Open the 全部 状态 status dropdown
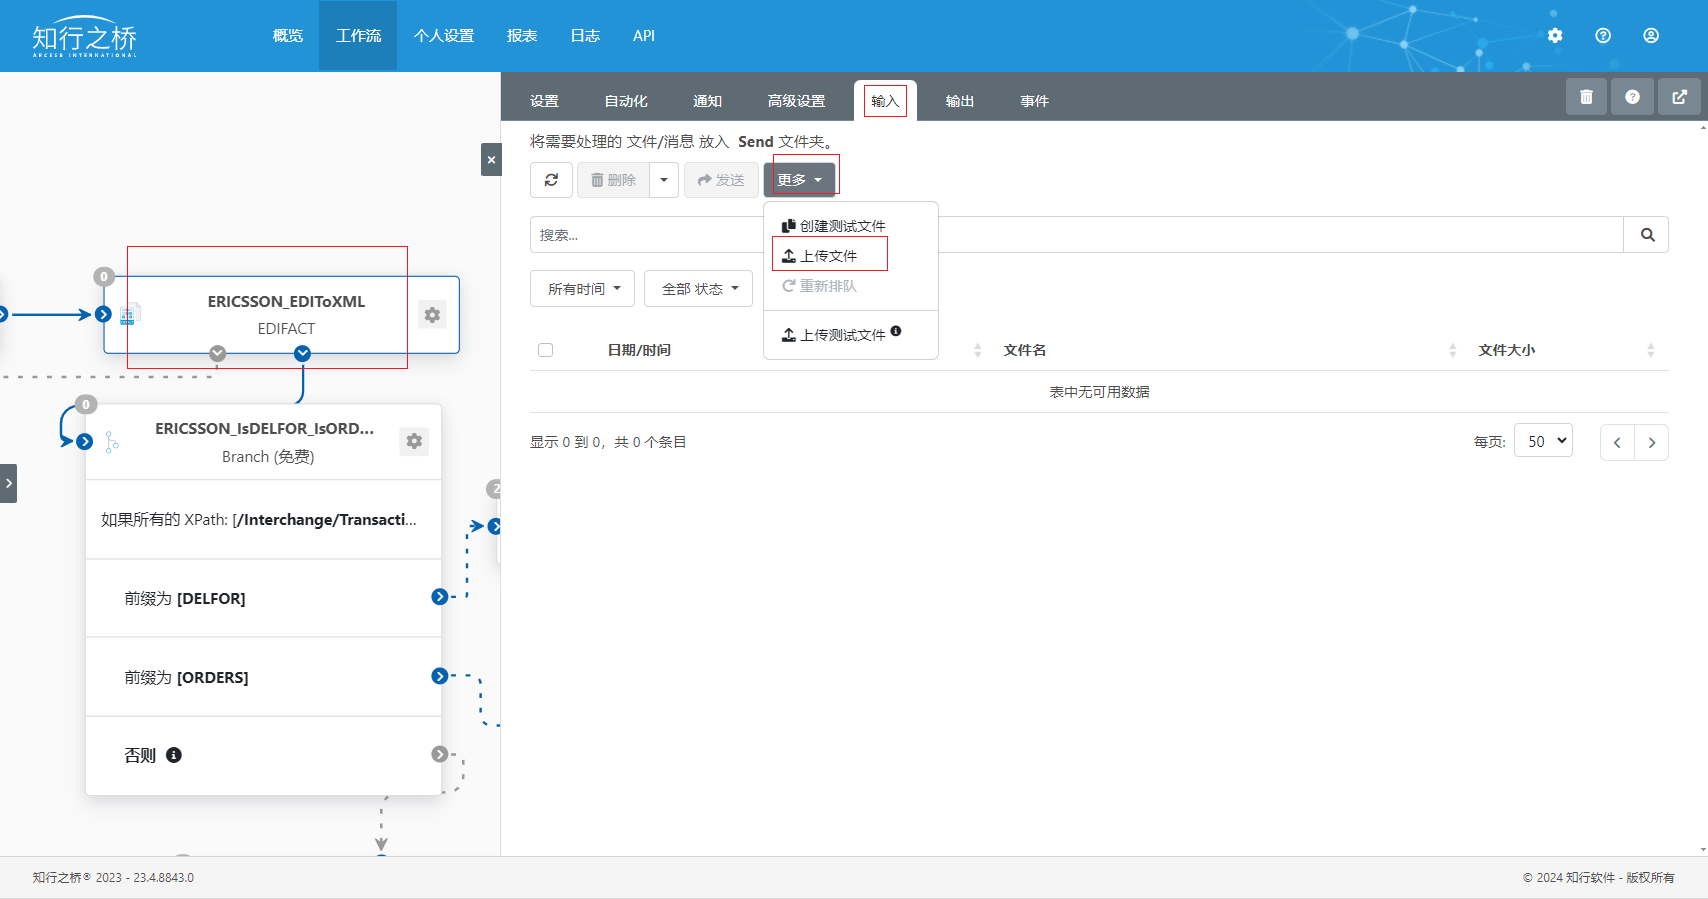 tap(699, 289)
